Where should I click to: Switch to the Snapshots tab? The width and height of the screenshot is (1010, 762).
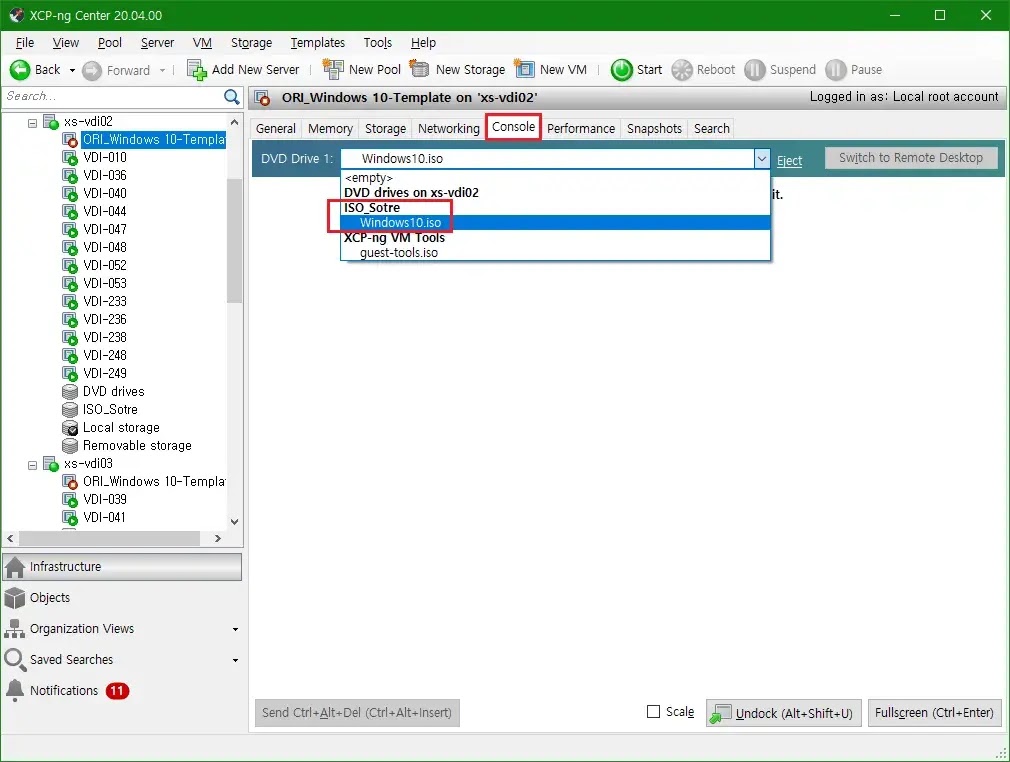click(x=654, y=128)
